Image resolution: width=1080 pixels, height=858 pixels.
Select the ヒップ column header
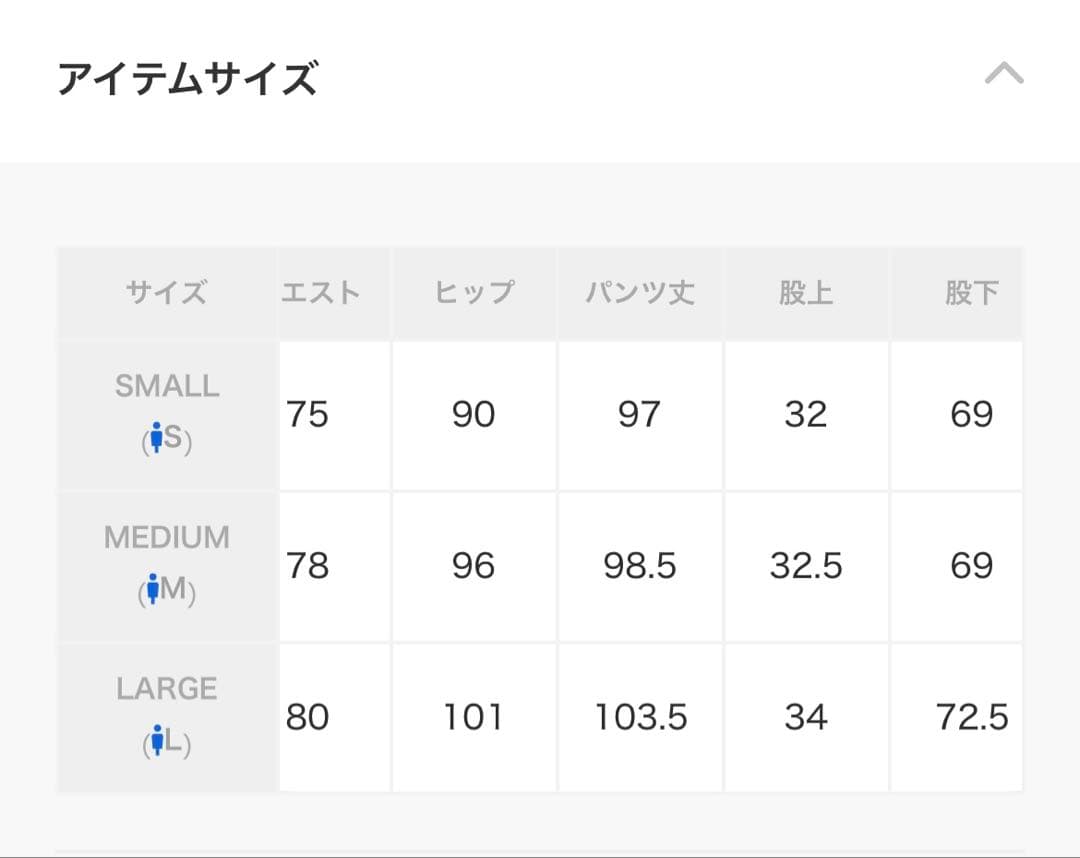click(x=474, y=292)
